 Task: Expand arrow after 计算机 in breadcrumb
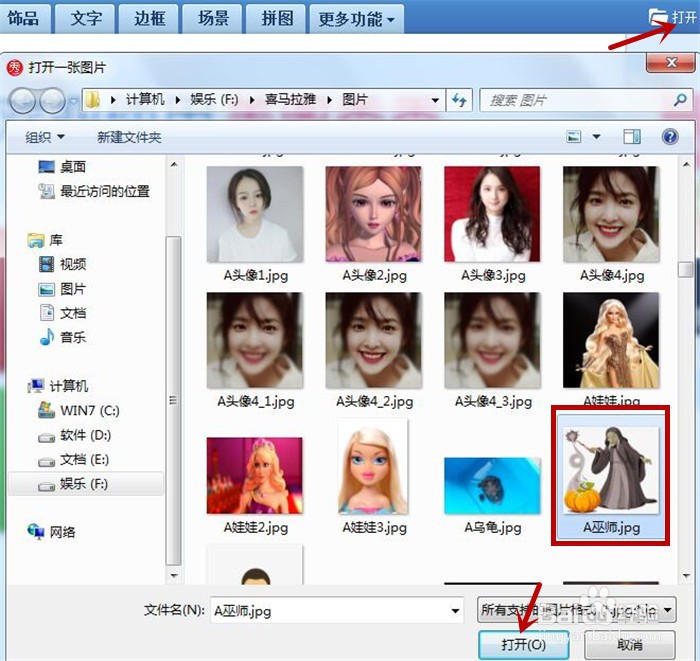click(178, 100)
